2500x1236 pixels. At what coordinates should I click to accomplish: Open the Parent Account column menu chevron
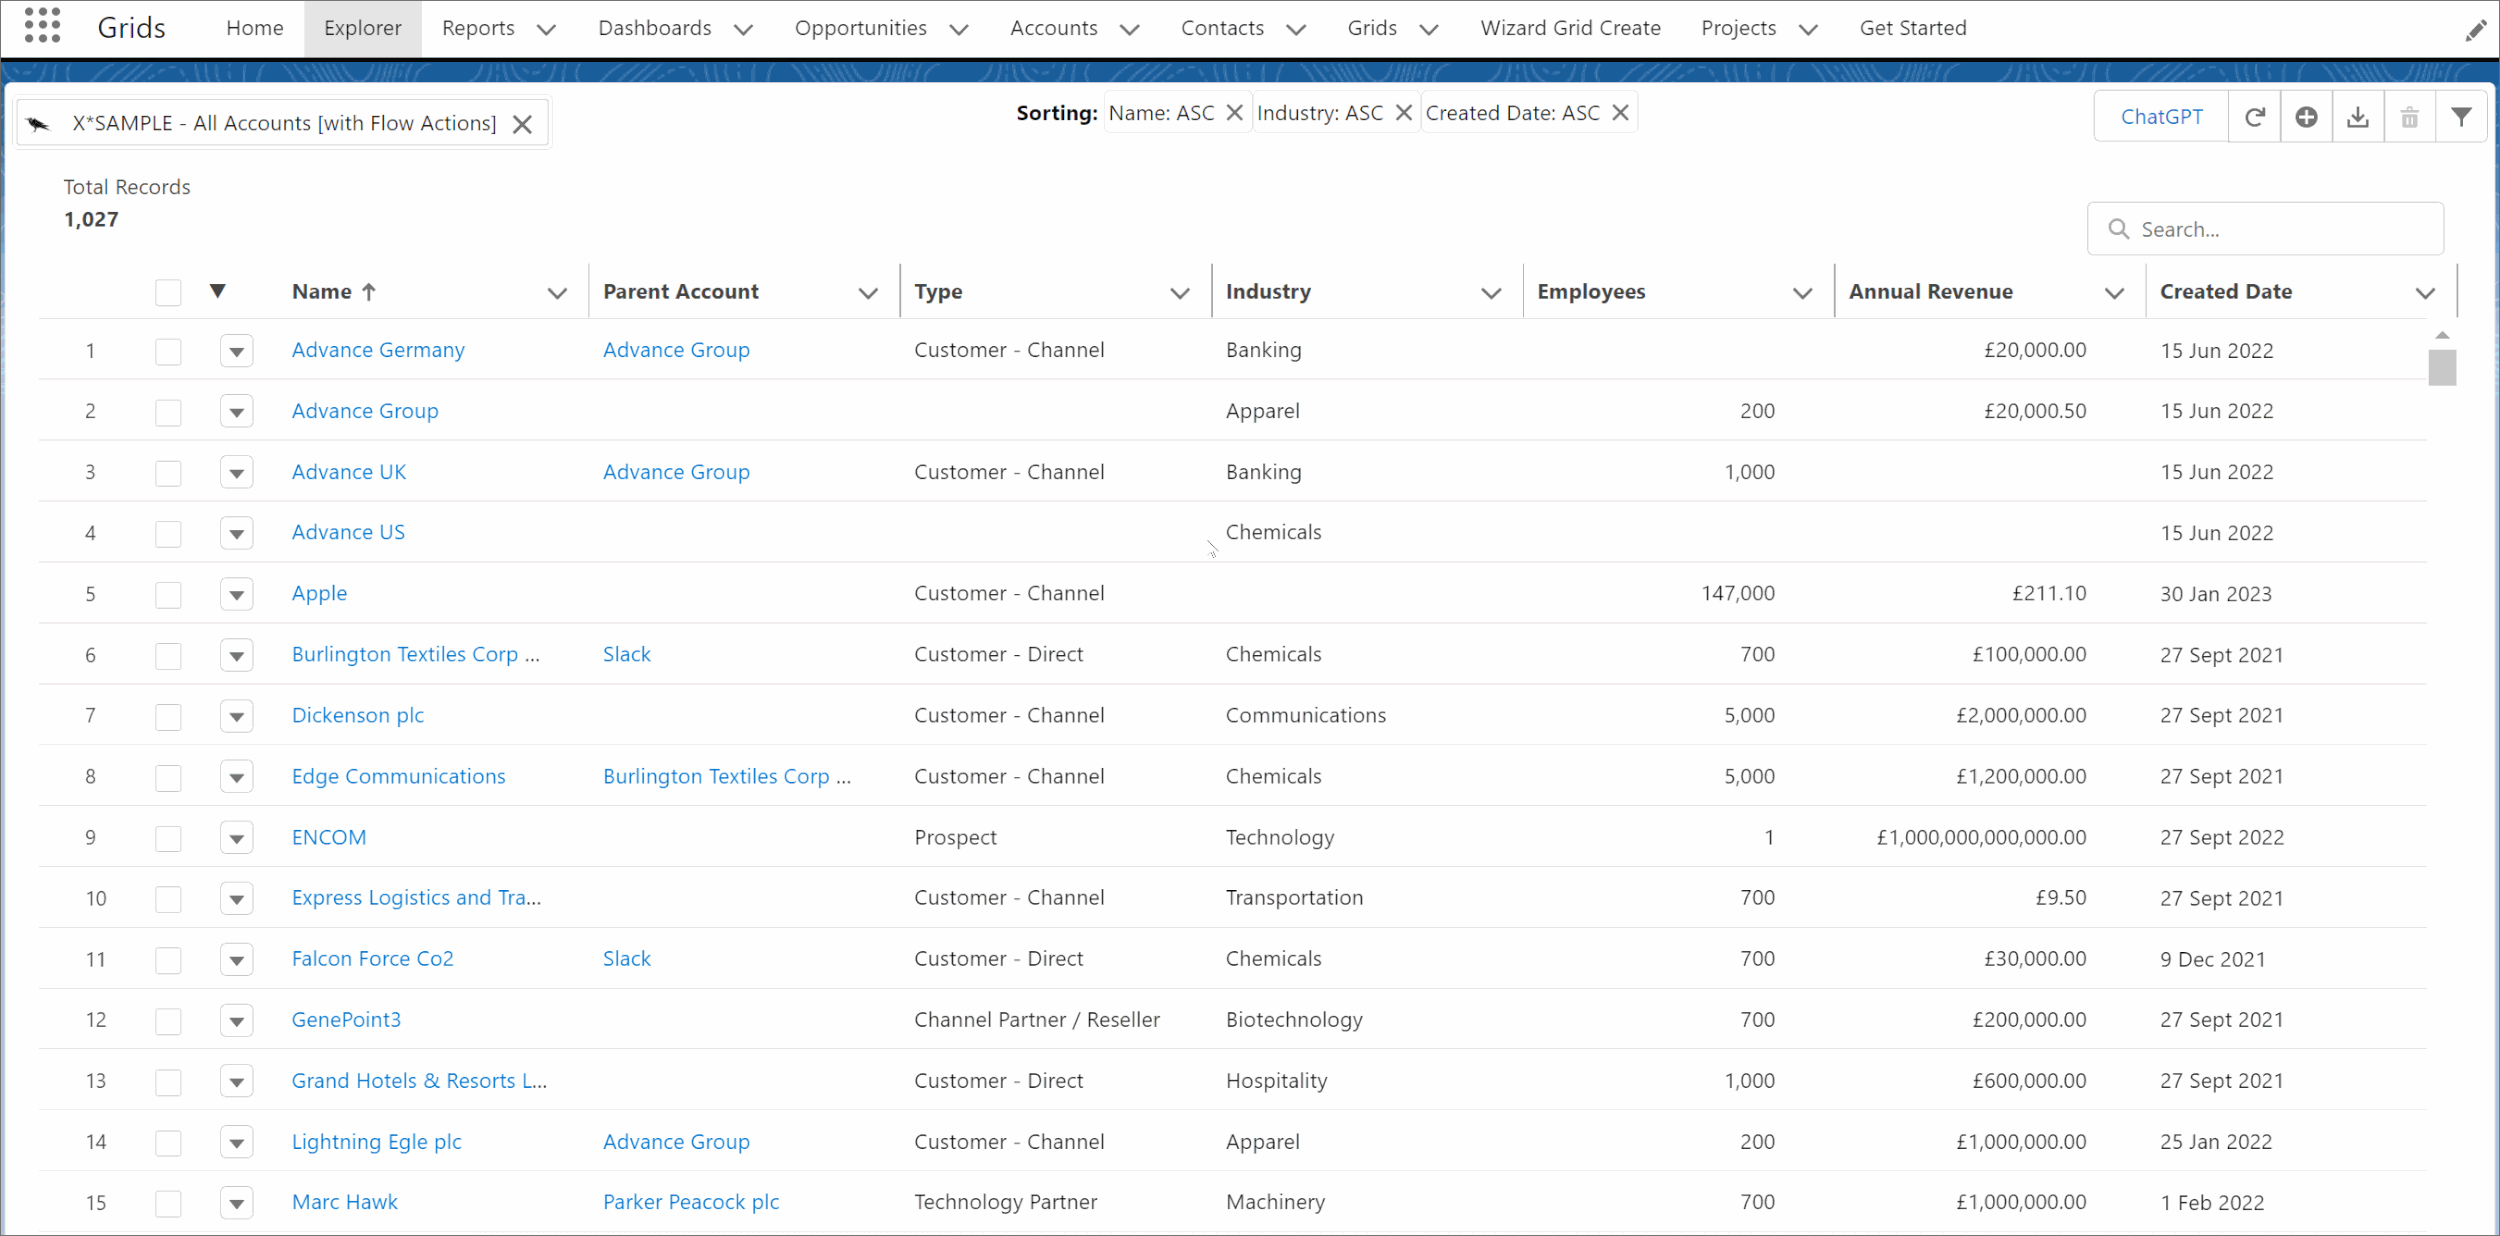(x=868, y=293)
